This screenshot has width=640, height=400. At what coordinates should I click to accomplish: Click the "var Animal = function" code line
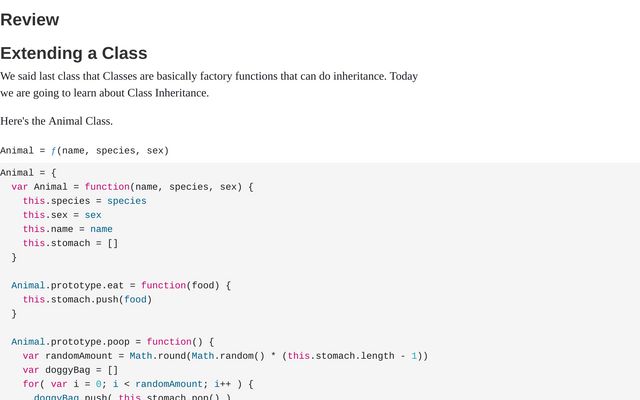click(x=132, y=187)
